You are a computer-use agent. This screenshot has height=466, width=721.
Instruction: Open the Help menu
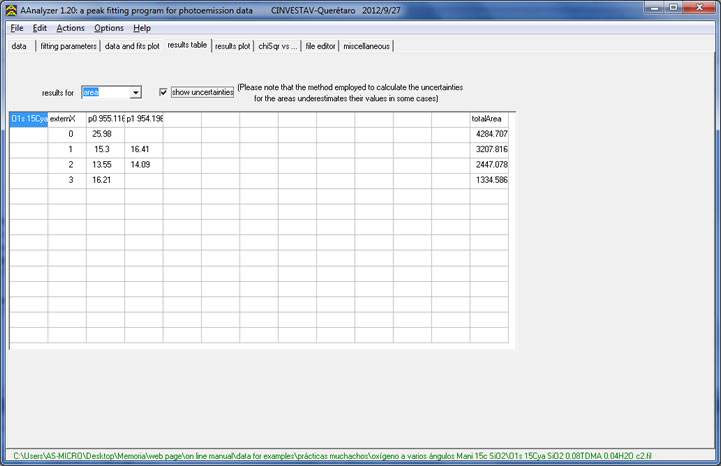(x=142, y=28)
